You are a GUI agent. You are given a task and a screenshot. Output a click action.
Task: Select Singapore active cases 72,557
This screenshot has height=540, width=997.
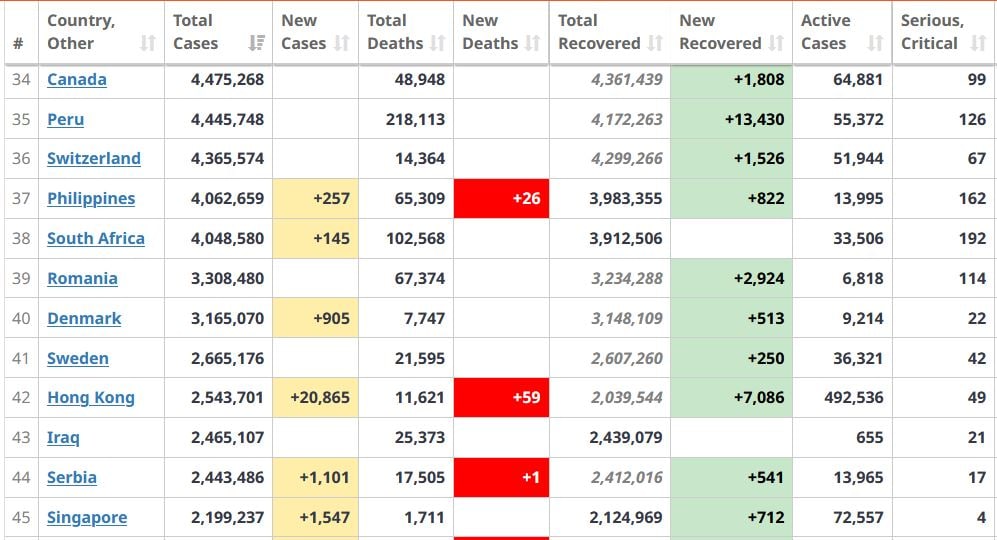(x=858, y=518)
